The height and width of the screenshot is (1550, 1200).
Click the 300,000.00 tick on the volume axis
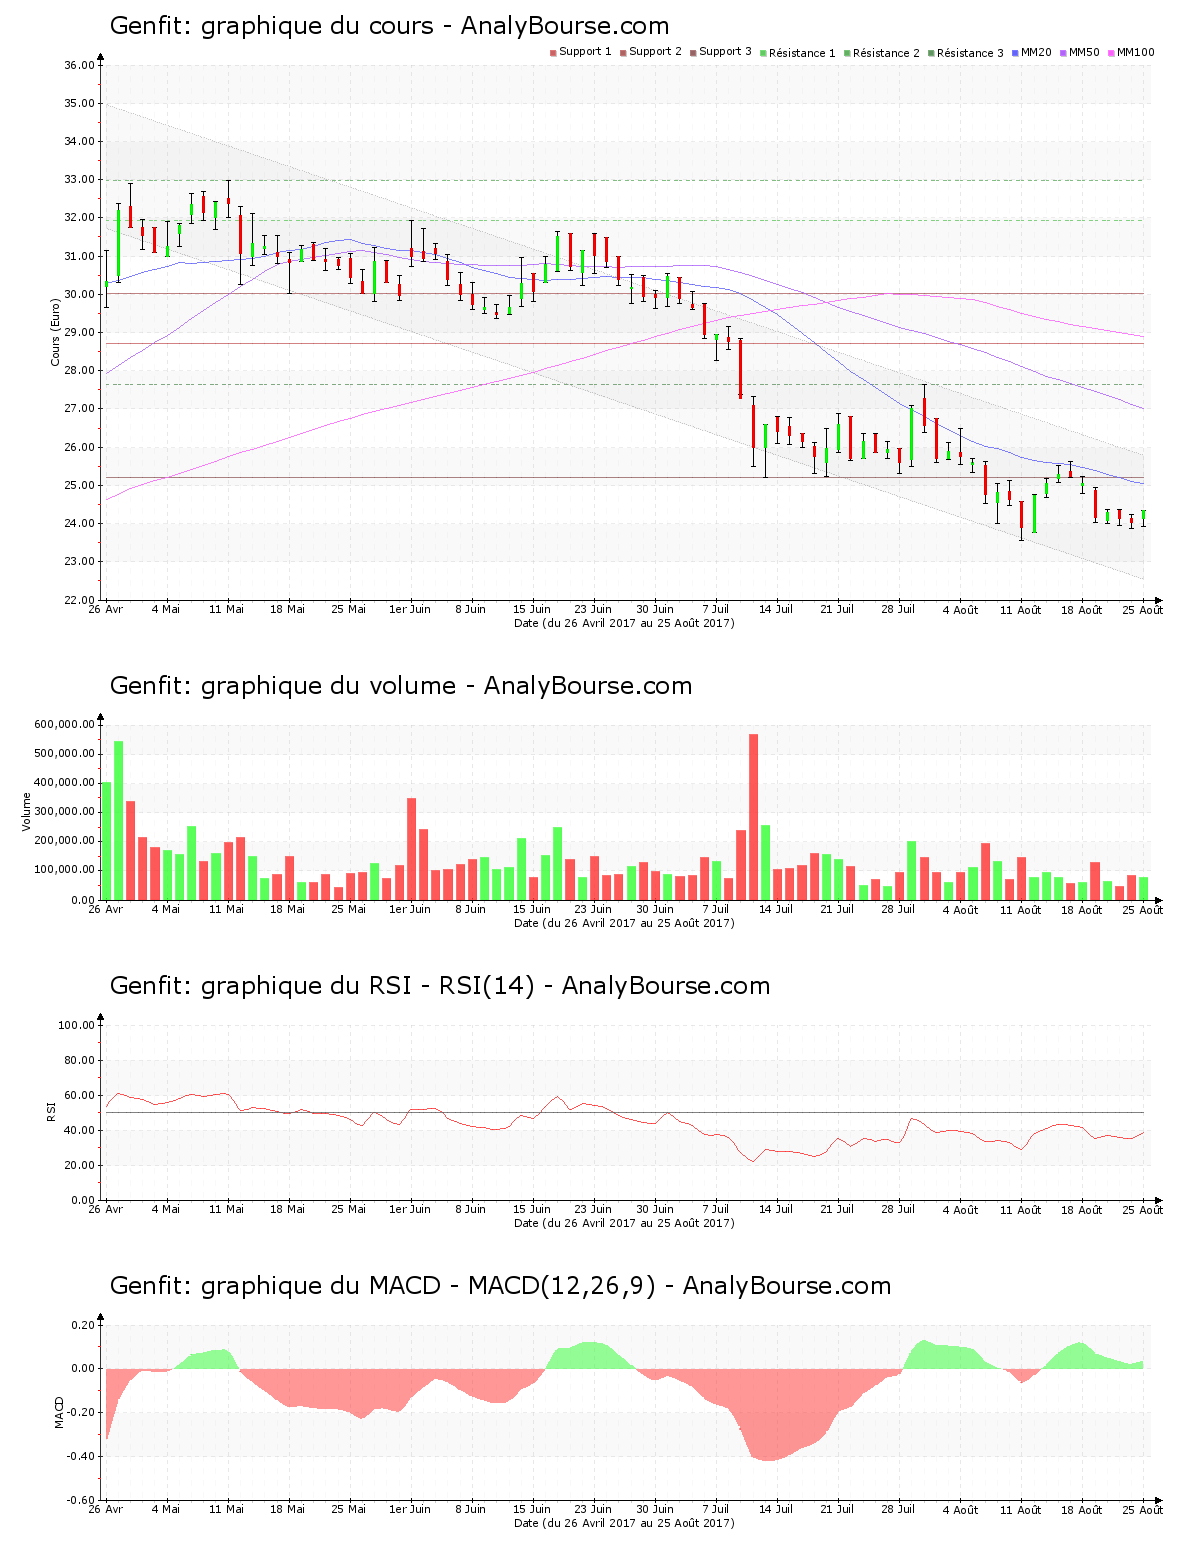click(64, 813)
